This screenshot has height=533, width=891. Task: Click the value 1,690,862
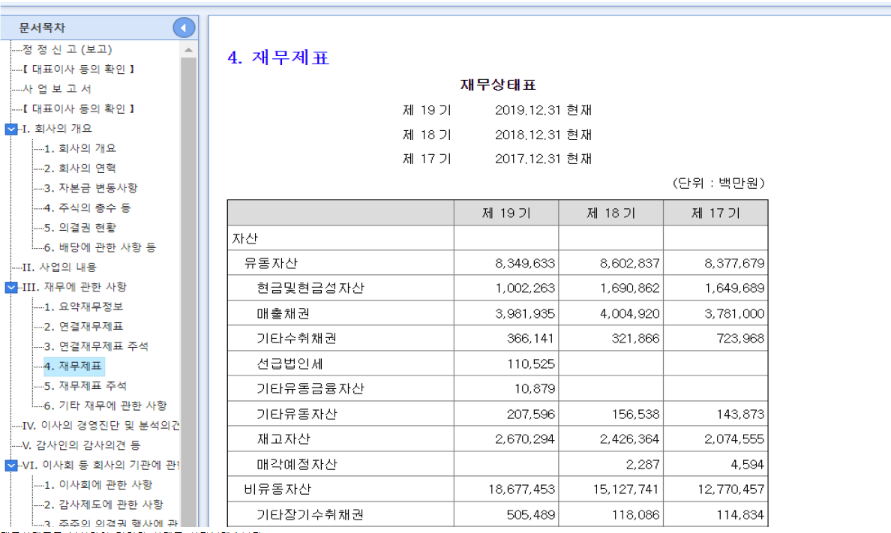630,289
